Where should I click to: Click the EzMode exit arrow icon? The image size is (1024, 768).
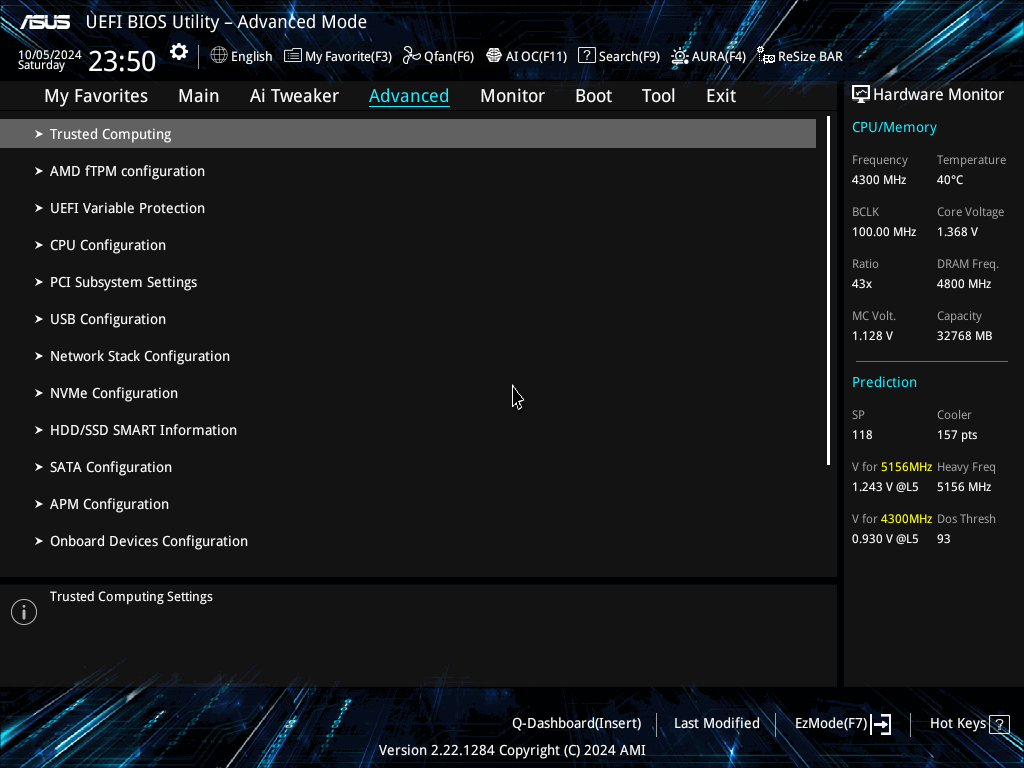click(x=882, y=724)
